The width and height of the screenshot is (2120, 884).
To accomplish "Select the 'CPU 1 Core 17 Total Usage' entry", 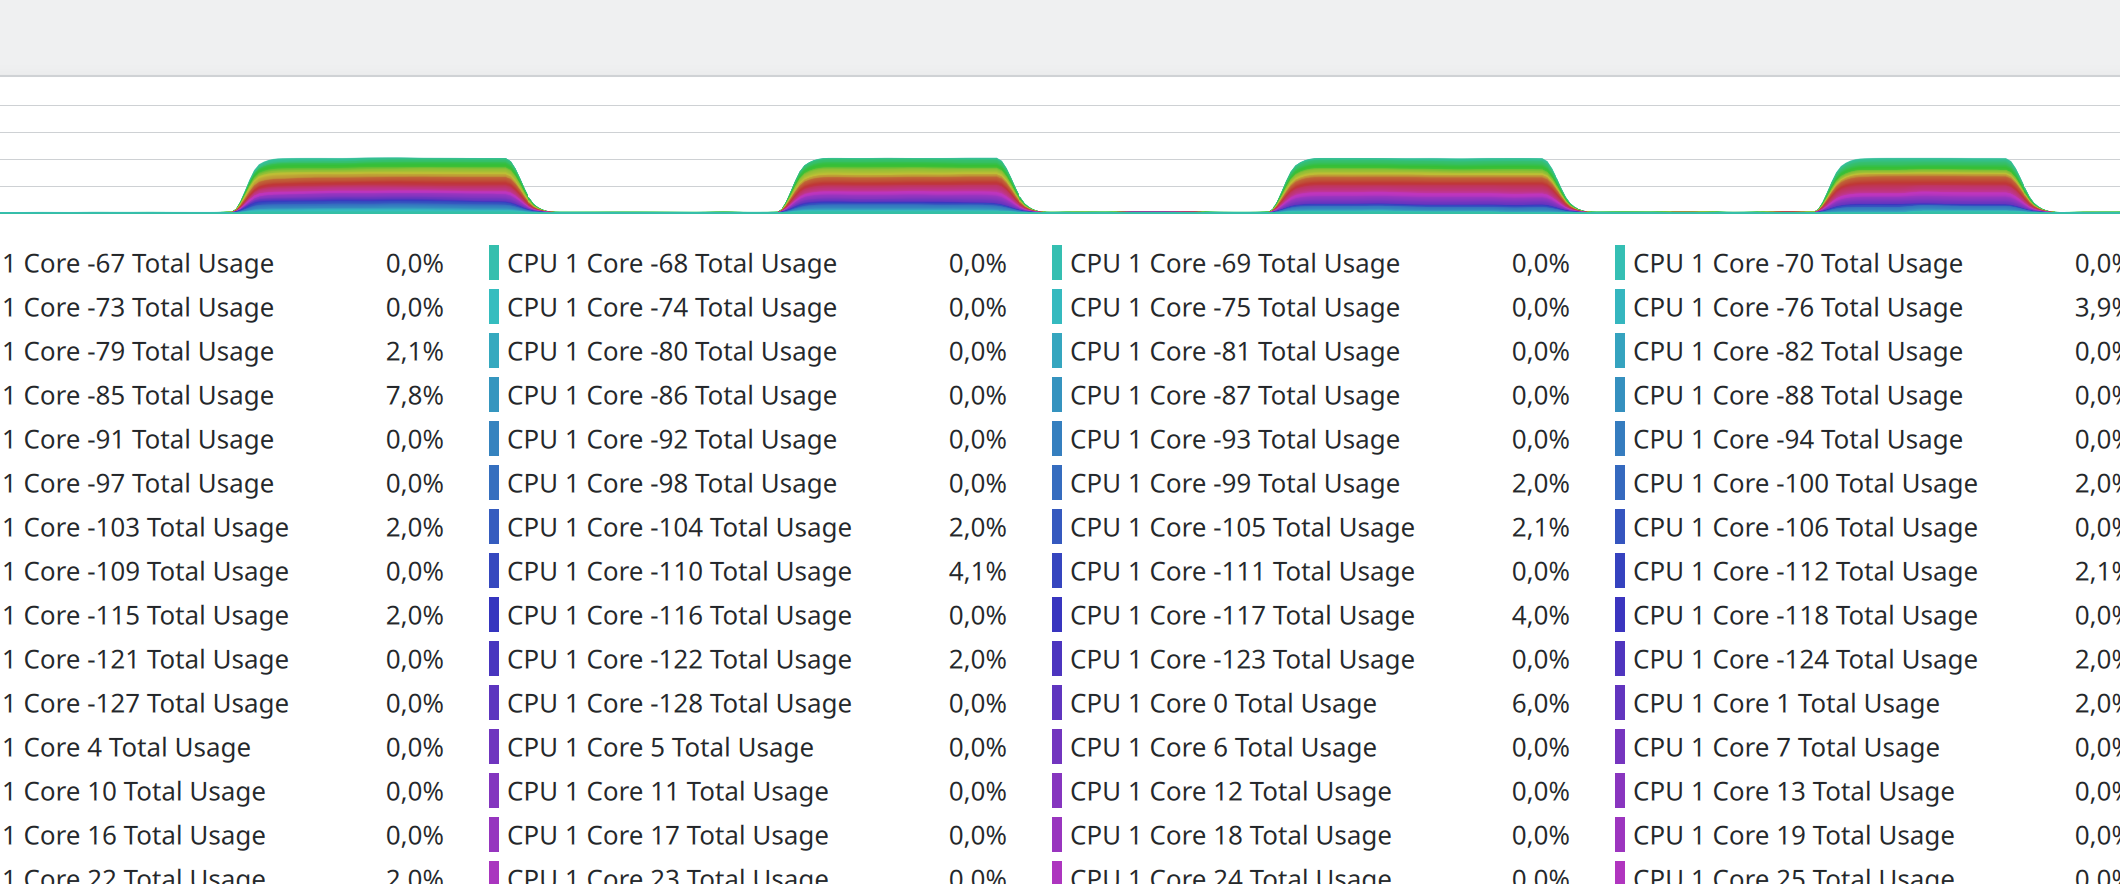I will coord(668,836).
